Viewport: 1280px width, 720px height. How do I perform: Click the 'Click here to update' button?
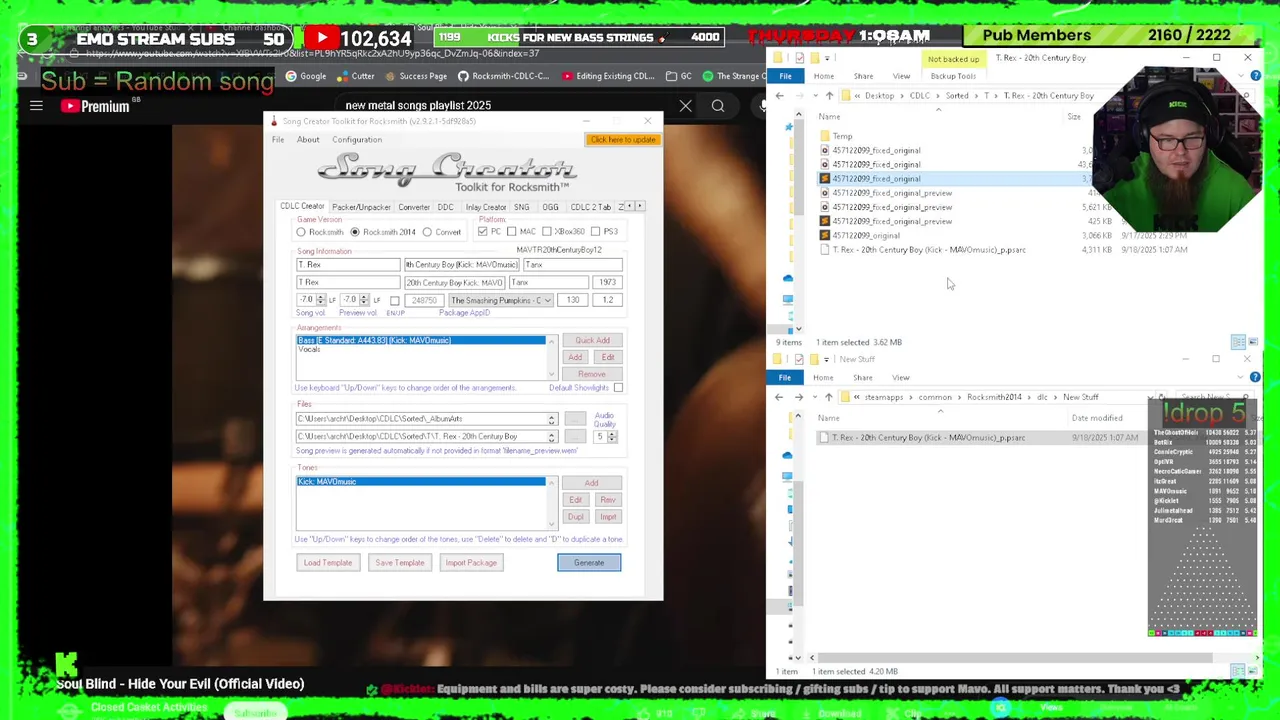coord(622,140)
